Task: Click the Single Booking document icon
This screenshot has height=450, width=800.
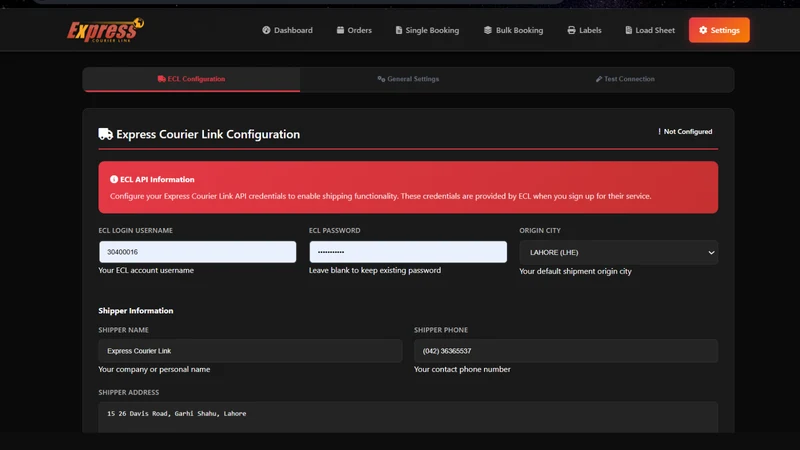Action: (399, 30)
